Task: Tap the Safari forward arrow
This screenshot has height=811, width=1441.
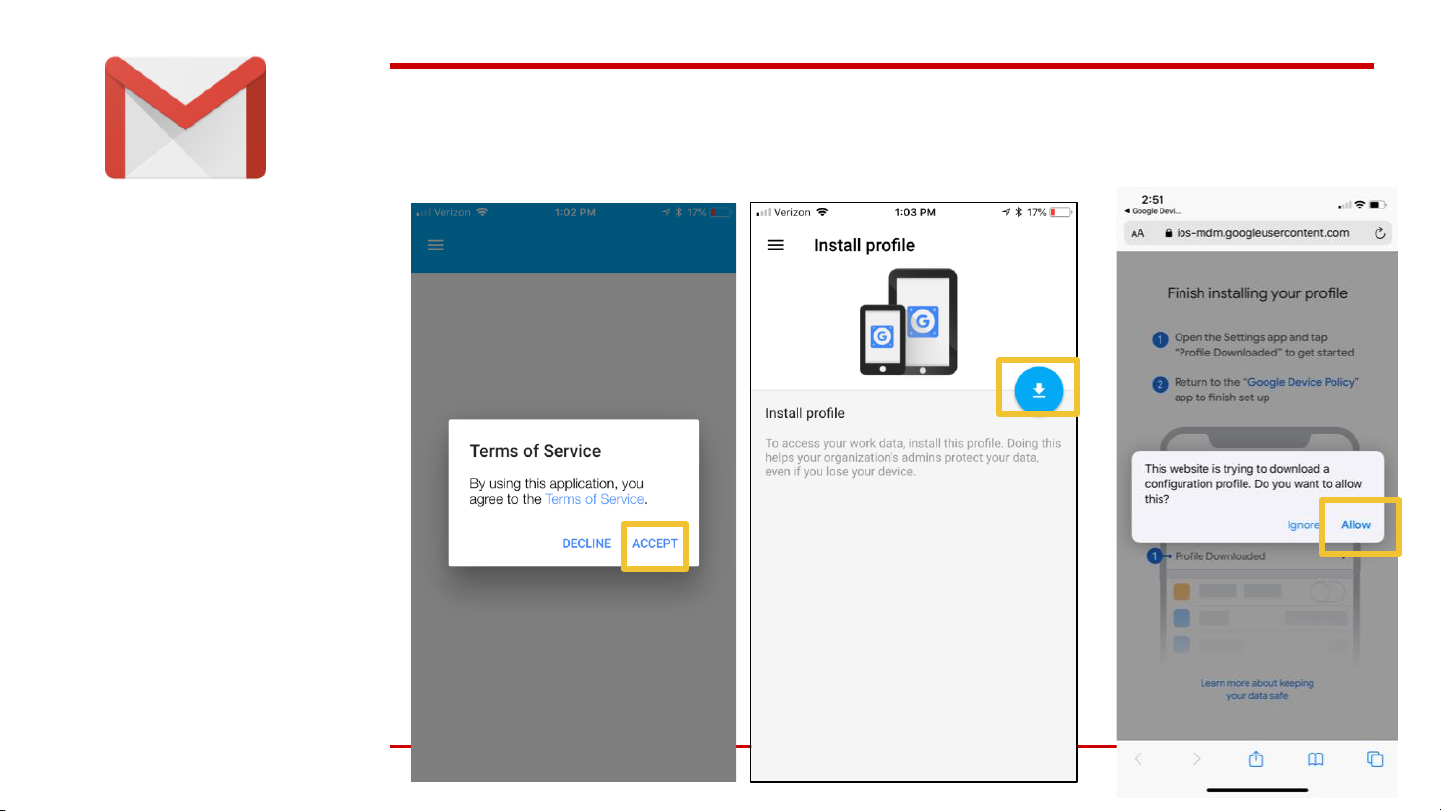Action: click(1197, 759)
